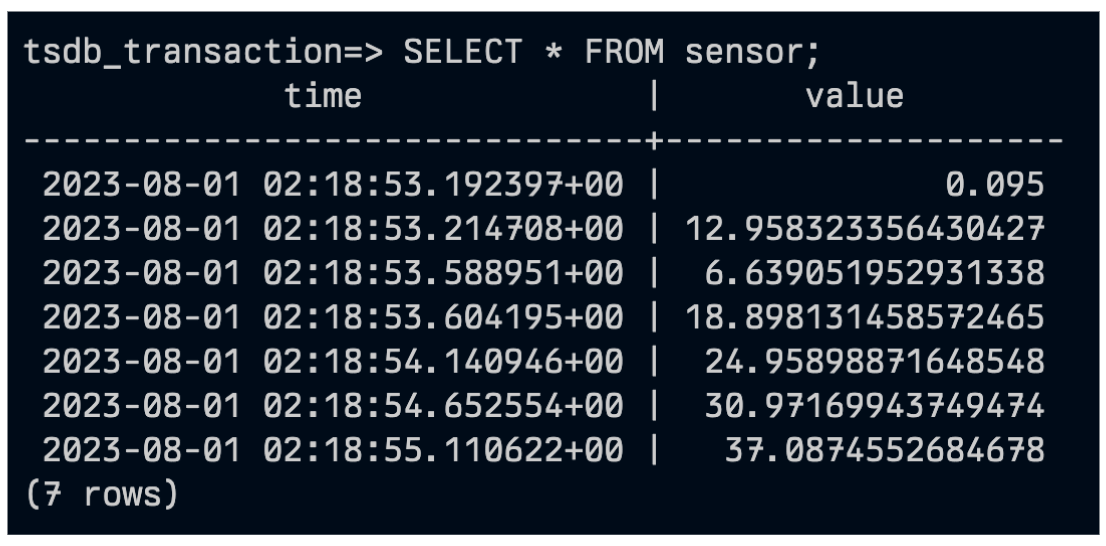The height and width of the screenshot is (546, 1106).
Task: Select the timestamp ending in 53.588951+00
Action: click(x=333, y=273)
